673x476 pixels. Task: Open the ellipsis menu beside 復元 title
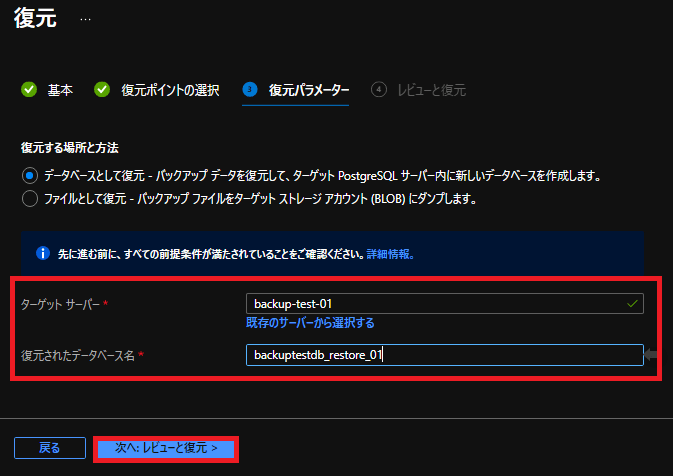(x=85, y=20)
